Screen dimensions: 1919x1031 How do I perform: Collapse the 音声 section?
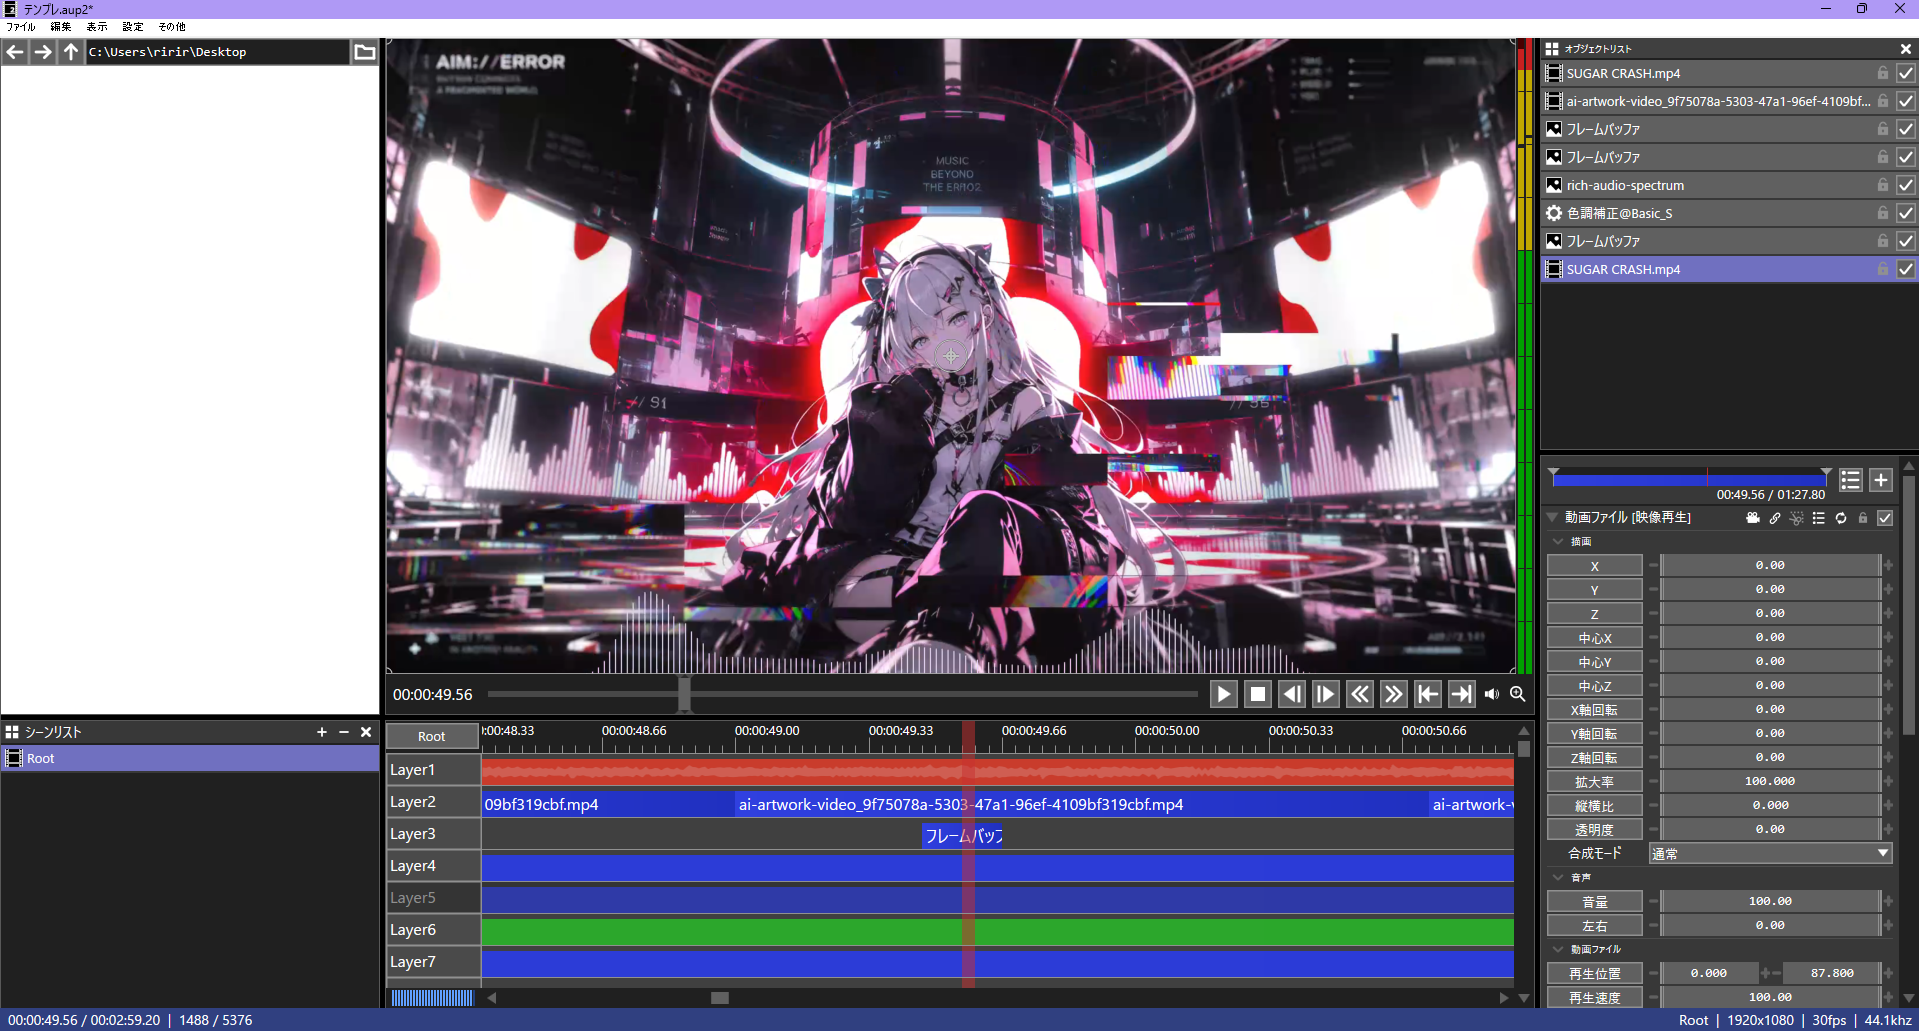[x=1558, y=878]
